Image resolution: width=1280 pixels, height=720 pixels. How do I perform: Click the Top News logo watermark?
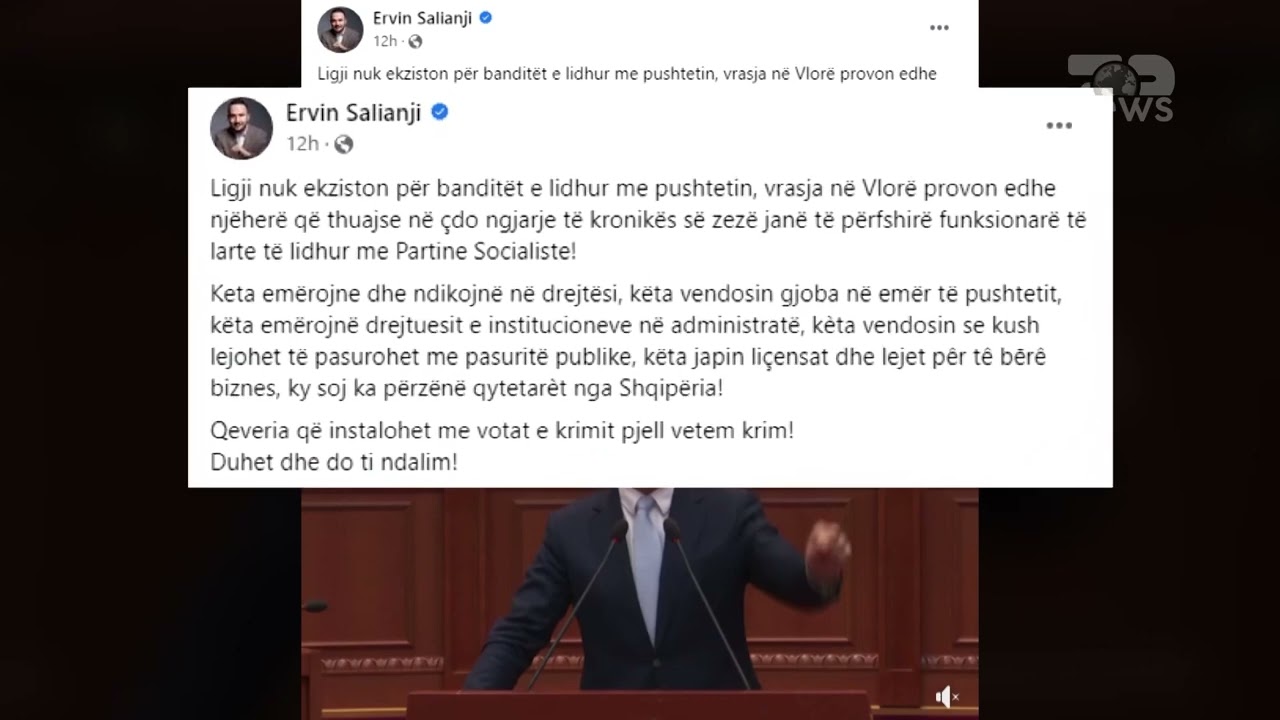click(x=1120, y=88)
